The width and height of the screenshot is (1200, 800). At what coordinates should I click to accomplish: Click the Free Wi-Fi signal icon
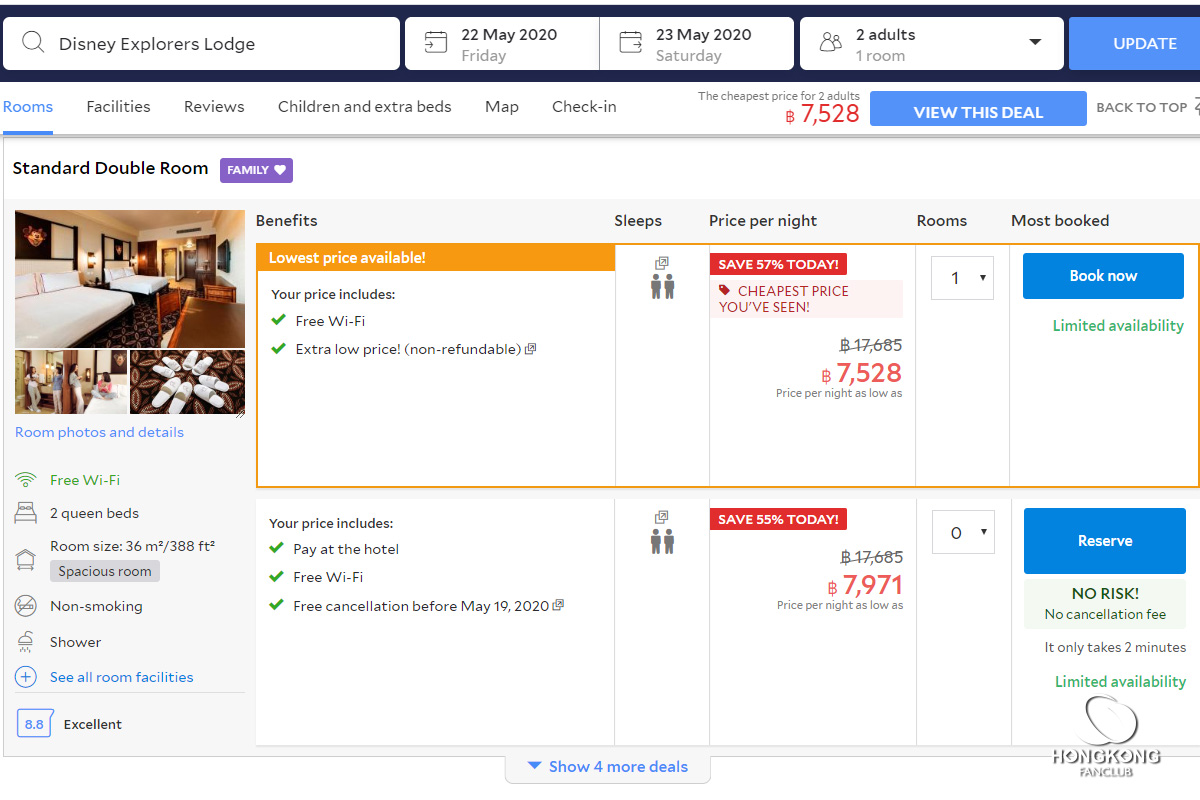pyautogui.click(x=26, y=480)
